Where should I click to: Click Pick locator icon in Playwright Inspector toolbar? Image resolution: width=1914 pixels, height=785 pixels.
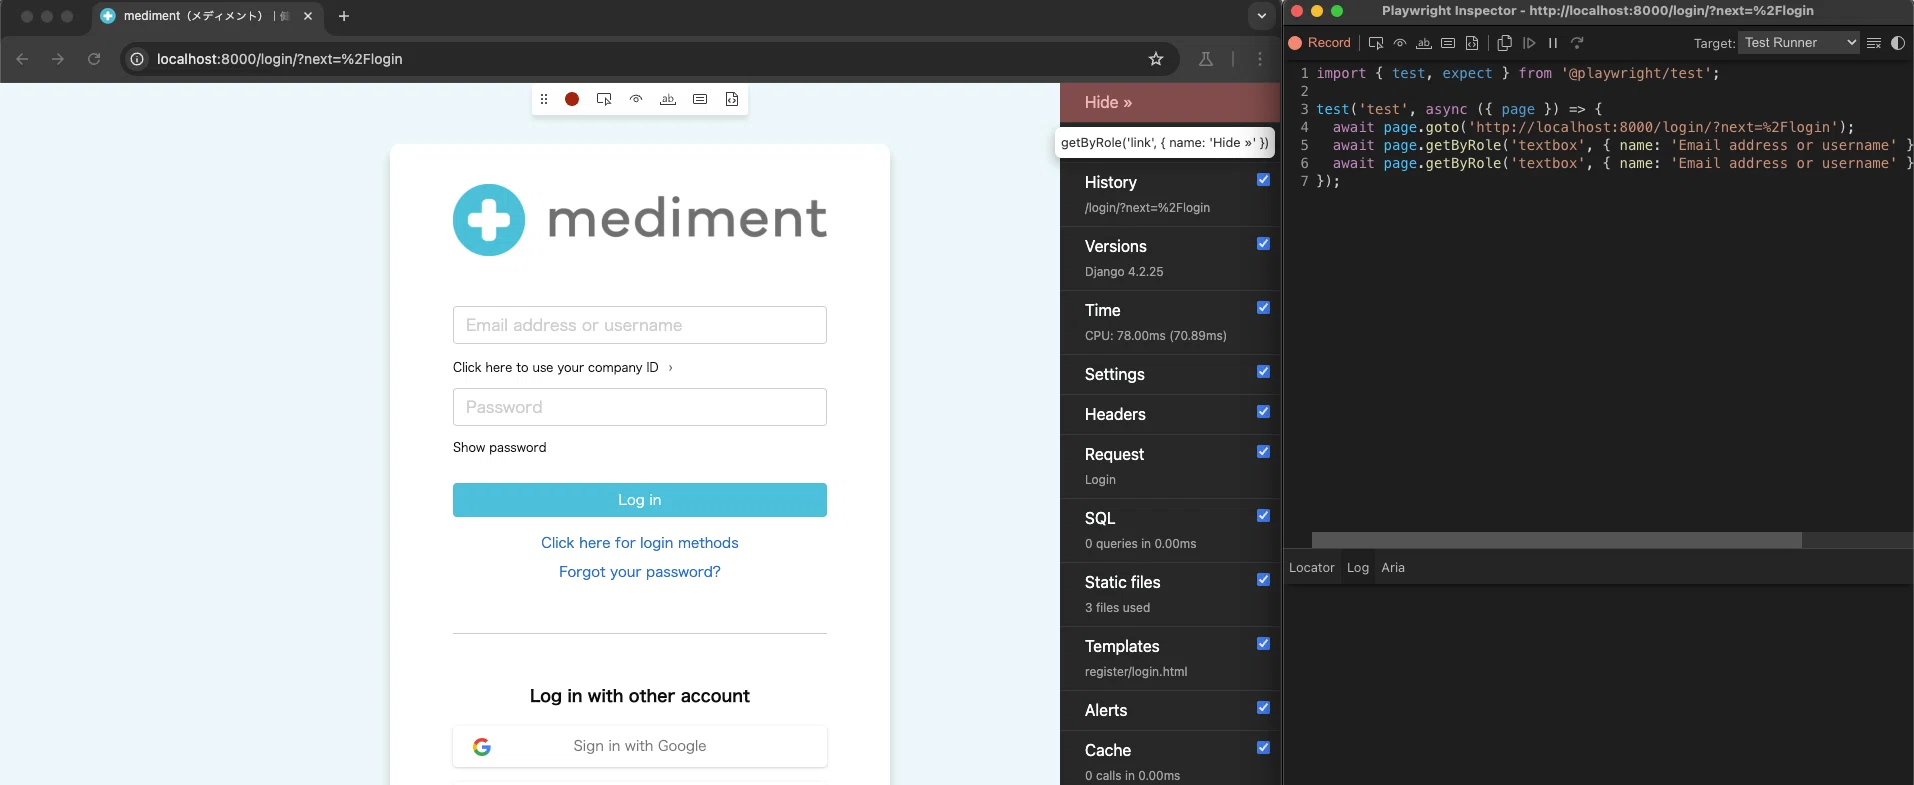[x=1376, y=43]
